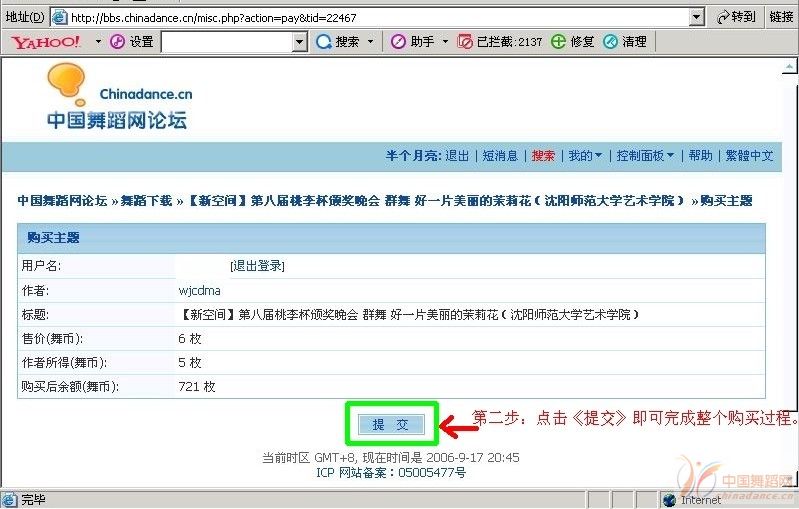The height and width of the screenshot is (509, 799).
Task: Click the current time text 2006-9-17 20:45
Action: tap(473, 458)
